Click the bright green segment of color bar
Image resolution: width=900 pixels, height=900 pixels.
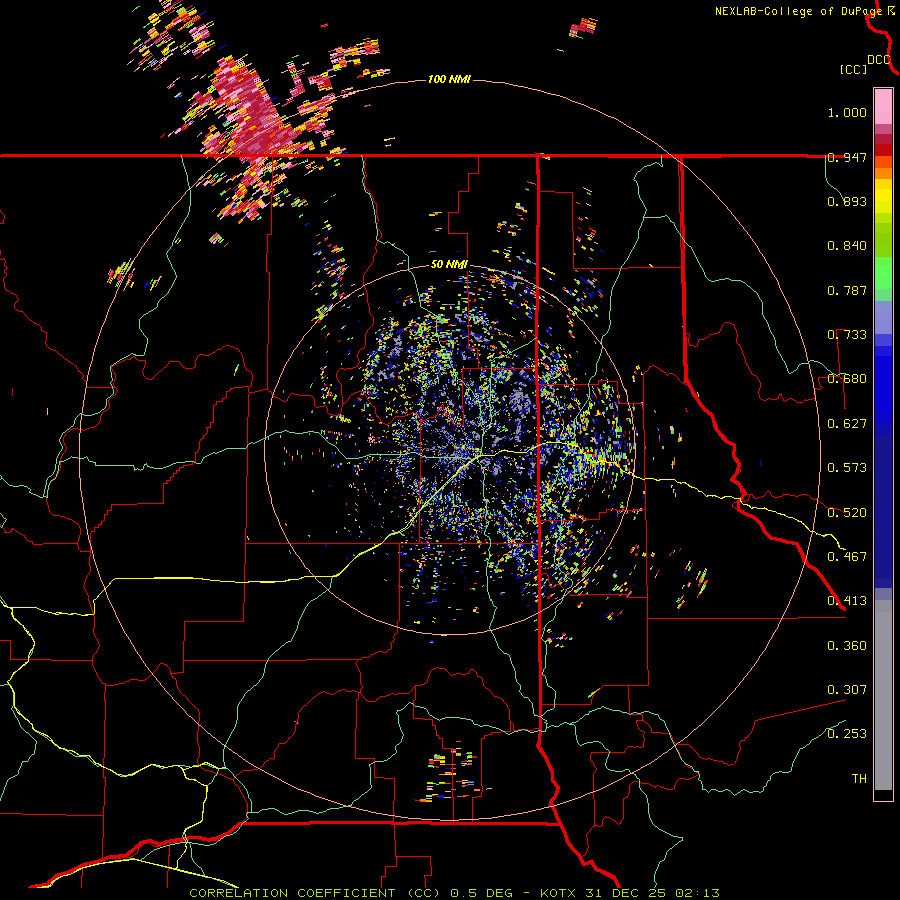(x=883, y=273)
